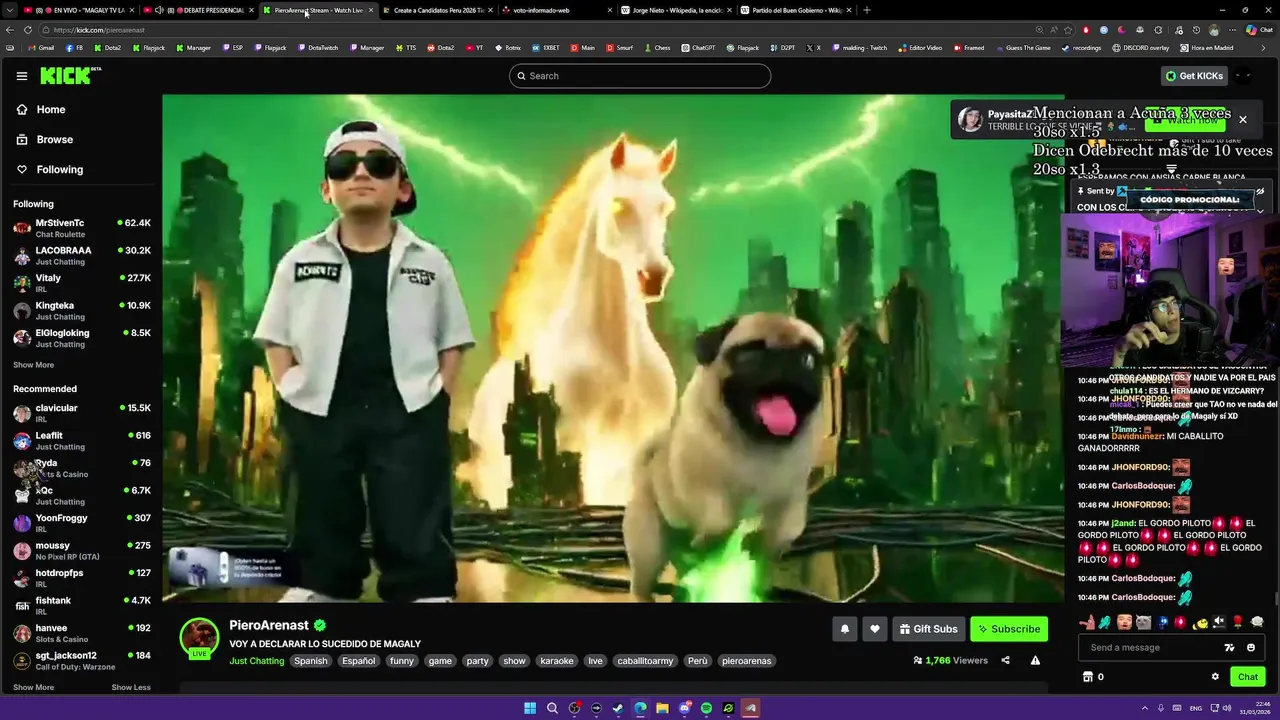Open clavicular recommended channel
The image size is (1280, 720).
82,413
